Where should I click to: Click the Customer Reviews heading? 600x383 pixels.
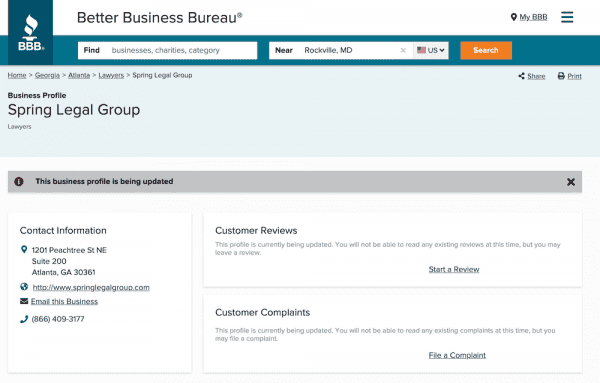[x=256, y=231]
